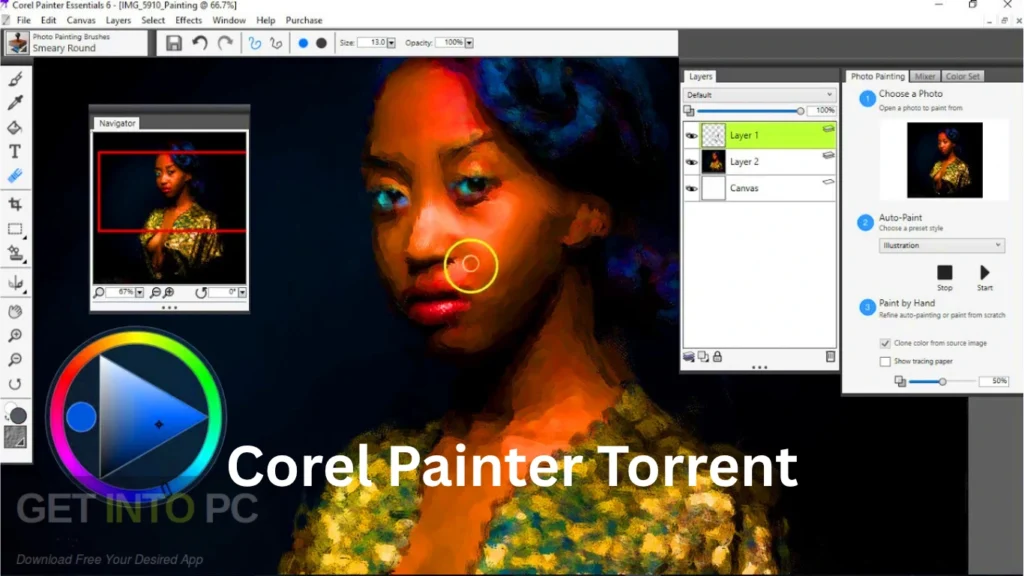
Task: Select the Text tool
Action: [x=14, y=152]
